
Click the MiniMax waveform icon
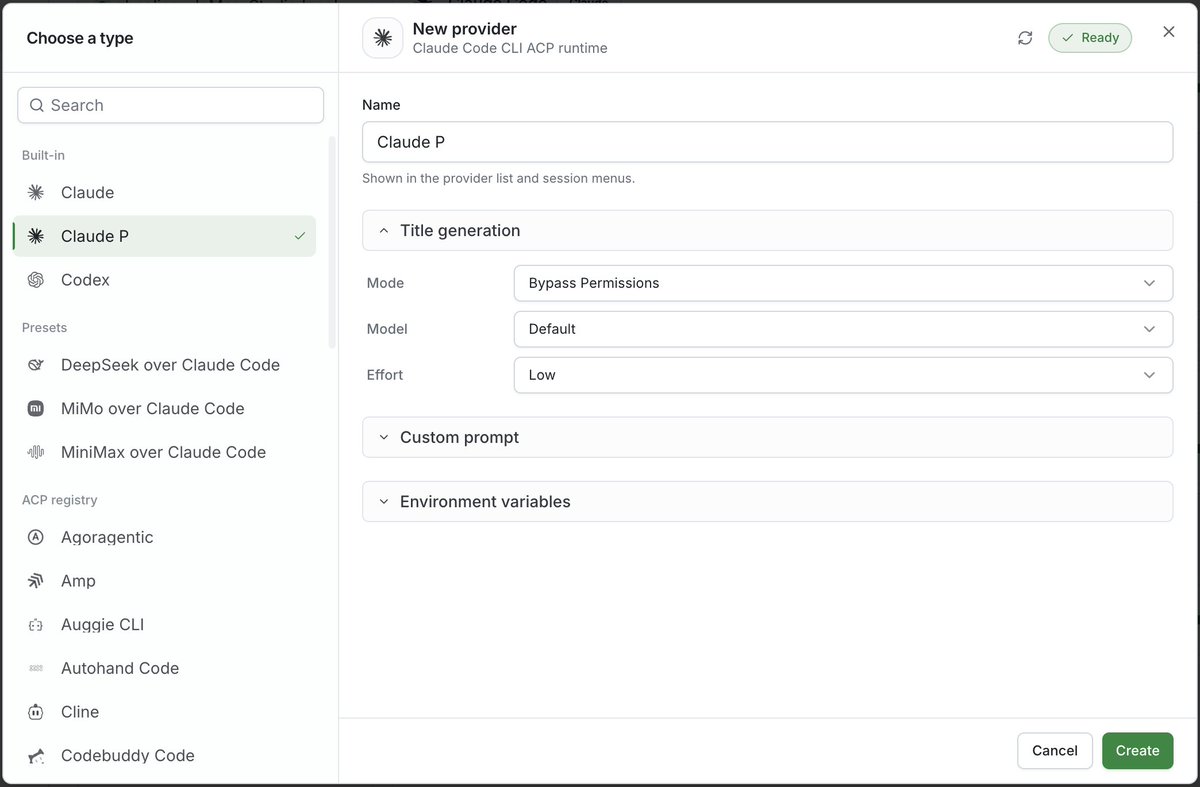(x=36, y=452)
